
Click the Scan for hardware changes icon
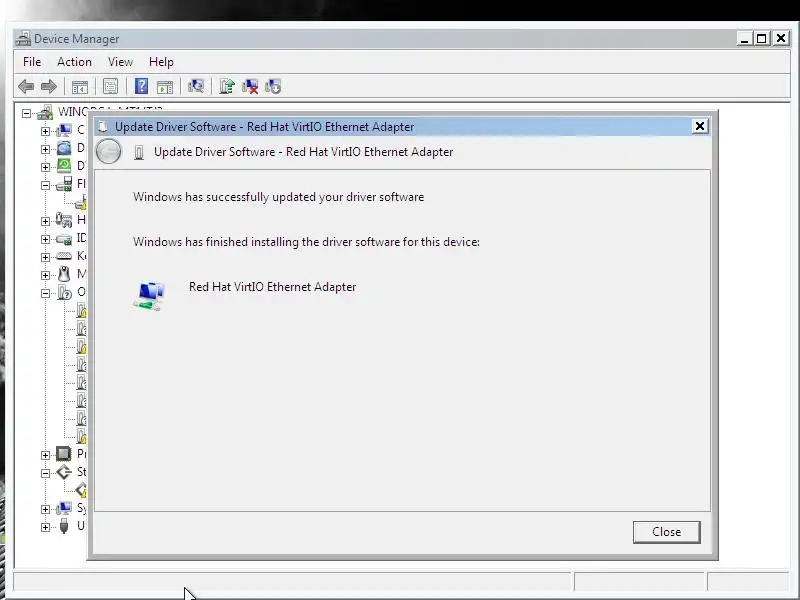195,86
